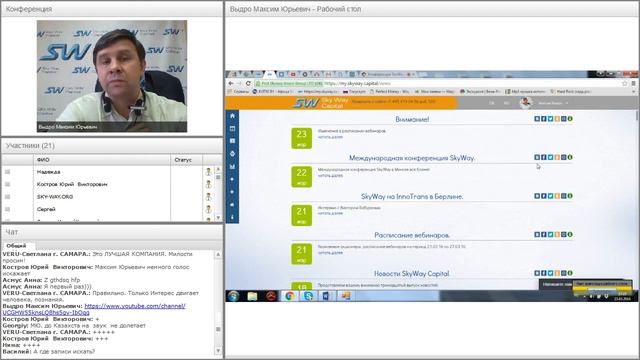Bookmark the page with the star icon
The height and width of the screenshot is (360, 640).
624,83
